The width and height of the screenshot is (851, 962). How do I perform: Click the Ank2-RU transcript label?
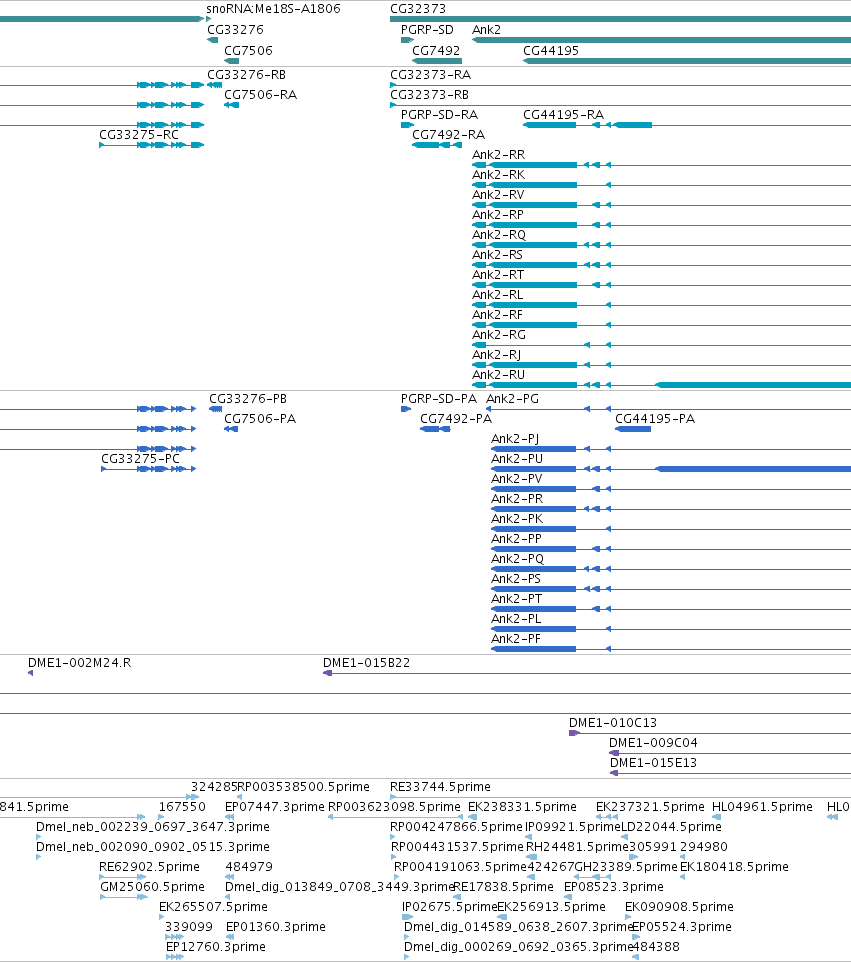click(498, 375)
